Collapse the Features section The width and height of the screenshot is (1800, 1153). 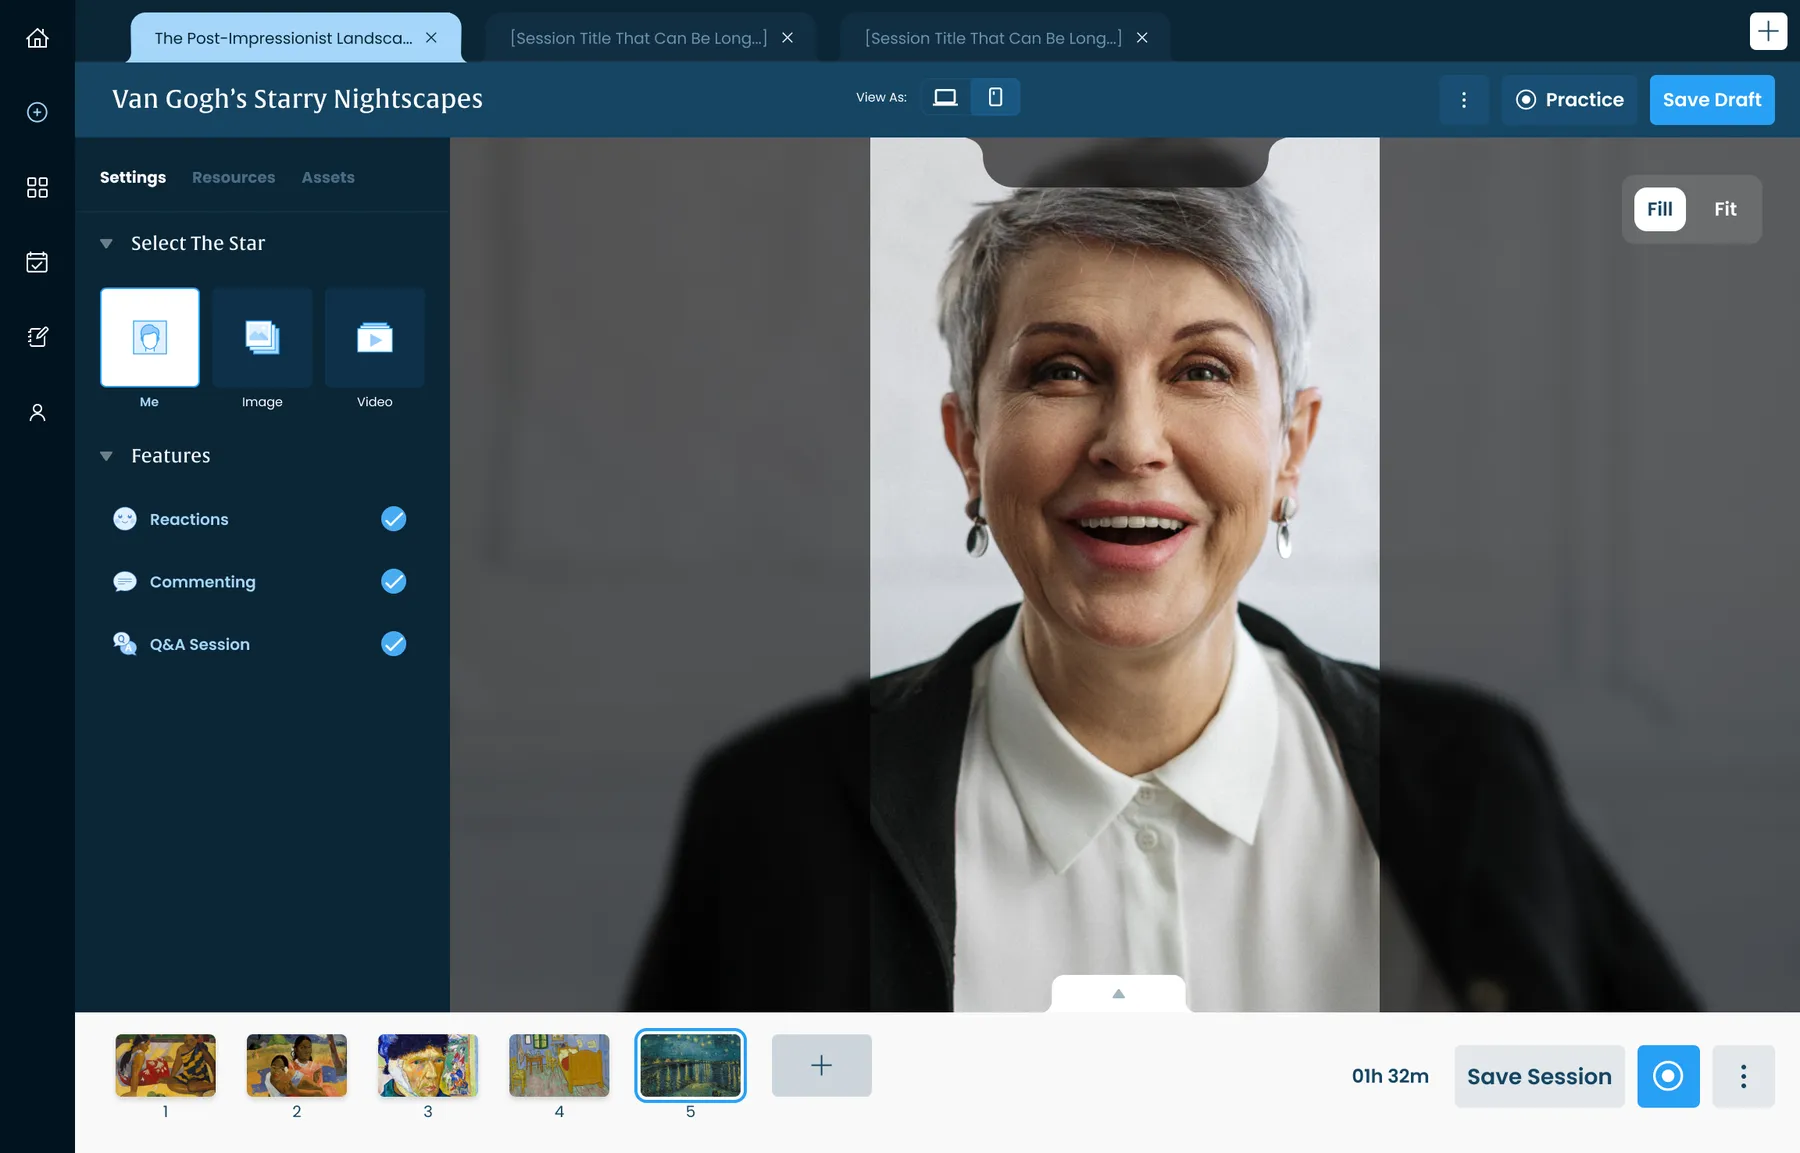[106, 456]
